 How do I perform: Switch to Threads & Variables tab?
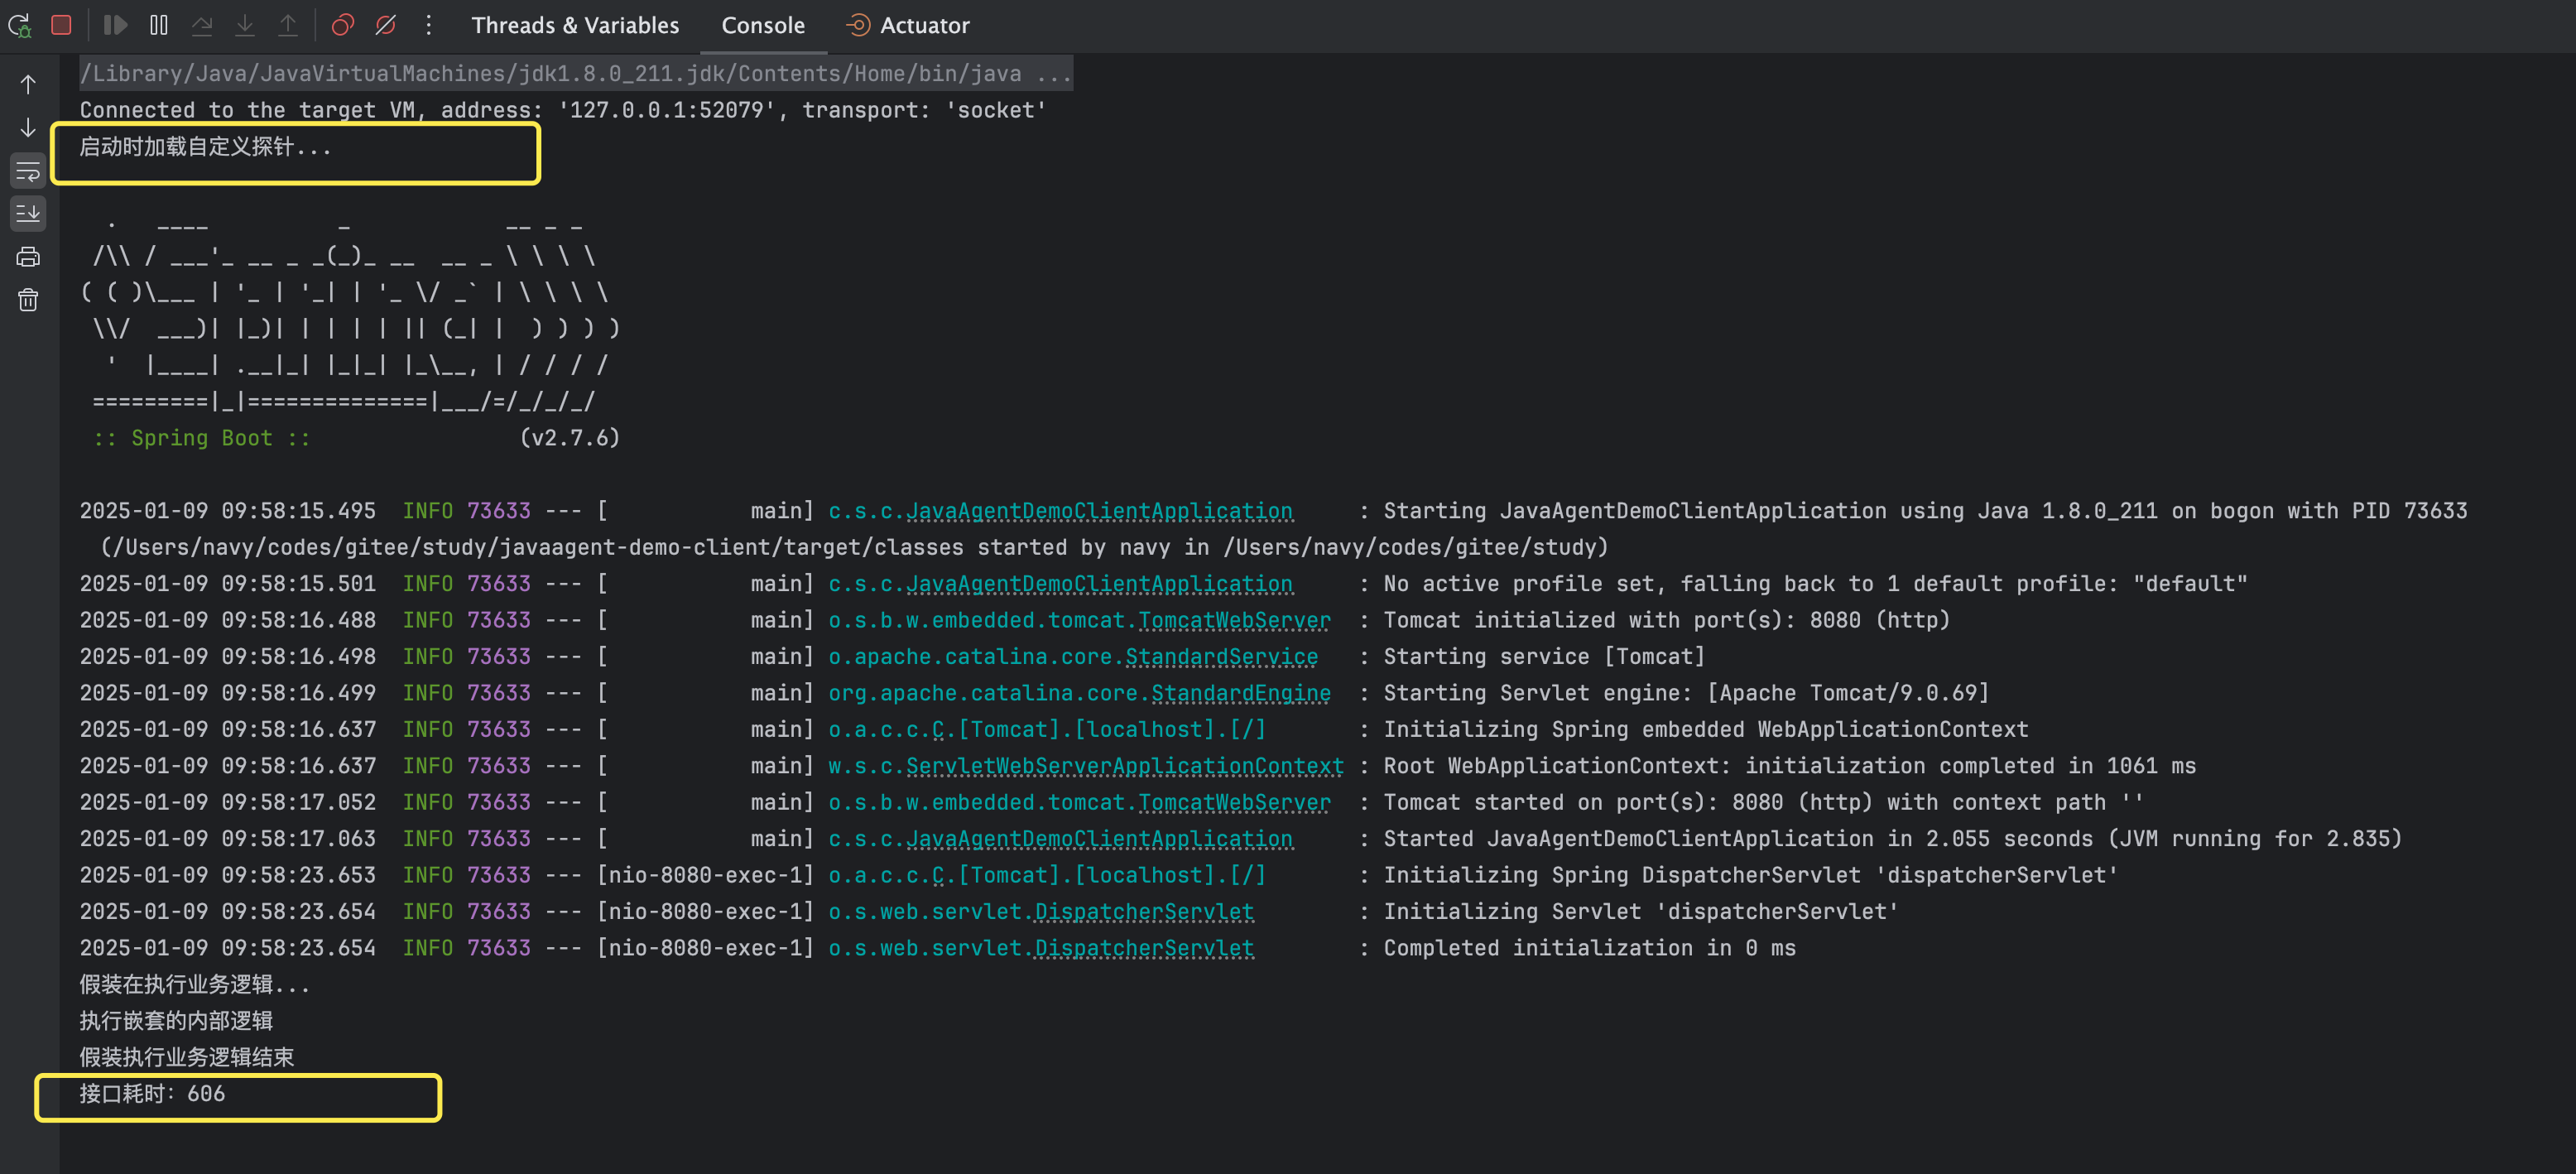[575, 25]
